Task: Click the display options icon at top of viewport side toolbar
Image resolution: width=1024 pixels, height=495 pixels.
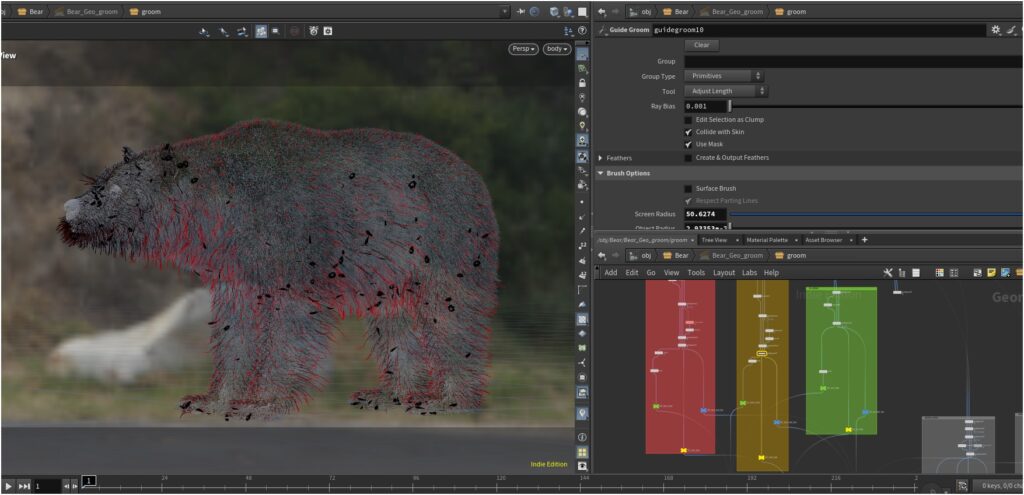Action: coord(583,54)
